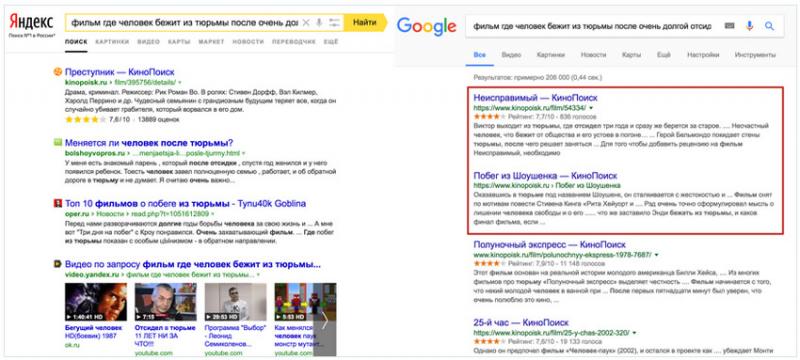This screenshot has height=360, width=800.
Task: Expand arrow after kinopoisk.ru/film/54334 URL
Action: 591,108
